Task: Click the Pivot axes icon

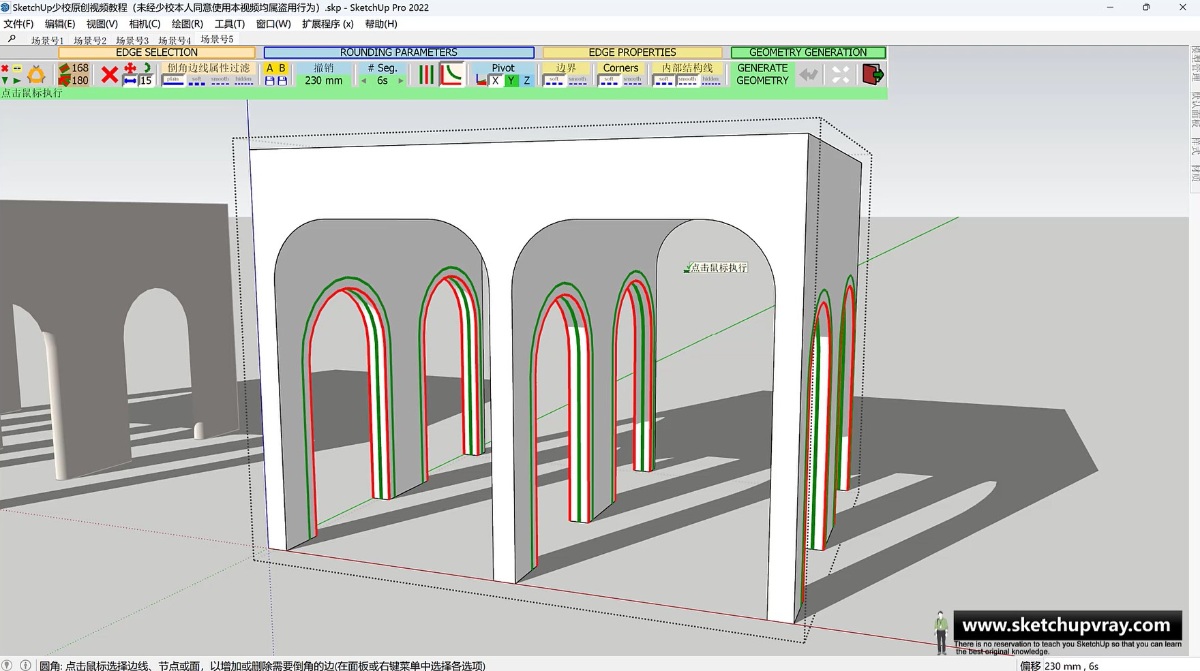Action: (482, 80)
